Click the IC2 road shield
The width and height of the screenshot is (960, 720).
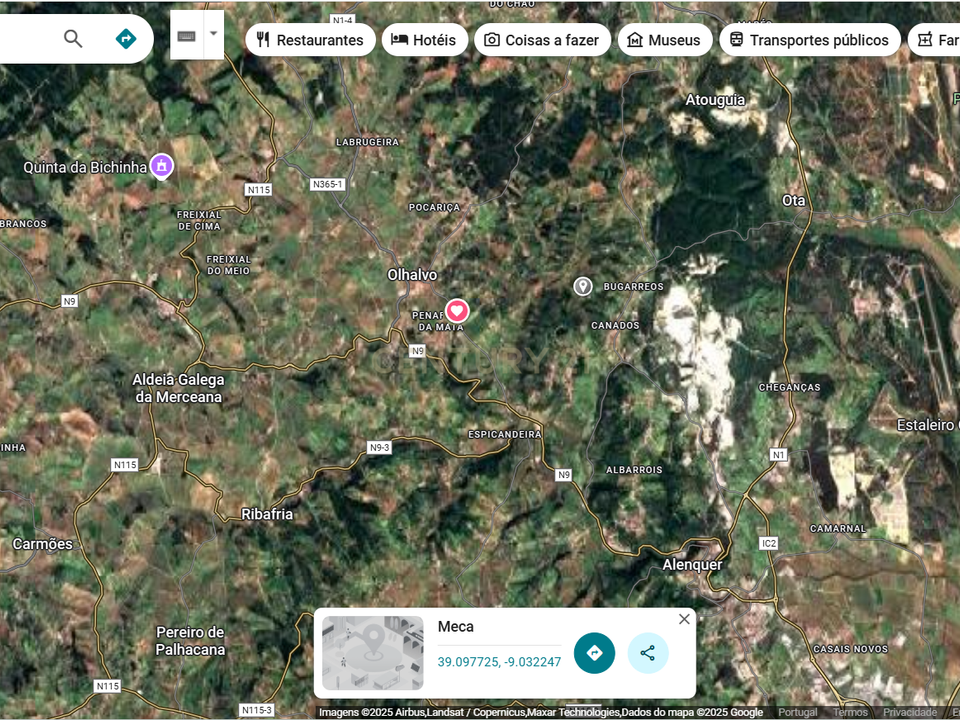768,543
